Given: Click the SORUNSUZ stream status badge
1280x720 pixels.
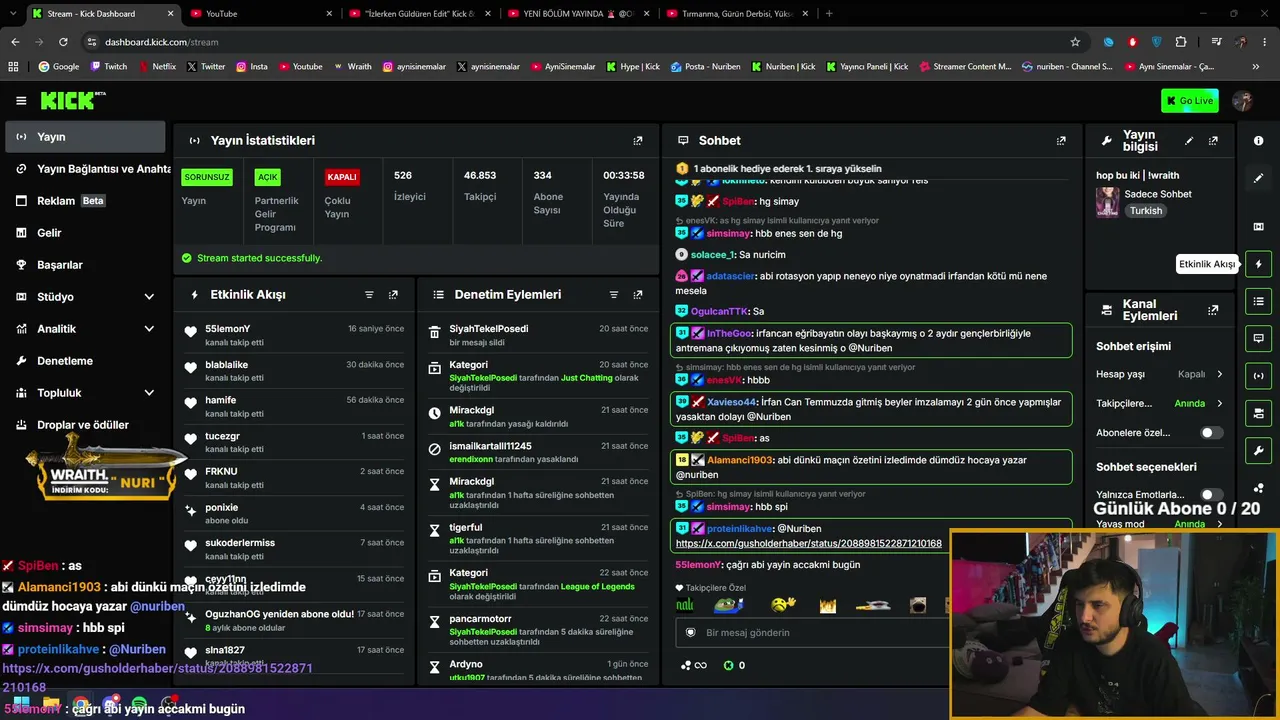Looking at the screenshot, I should (207, 177).
